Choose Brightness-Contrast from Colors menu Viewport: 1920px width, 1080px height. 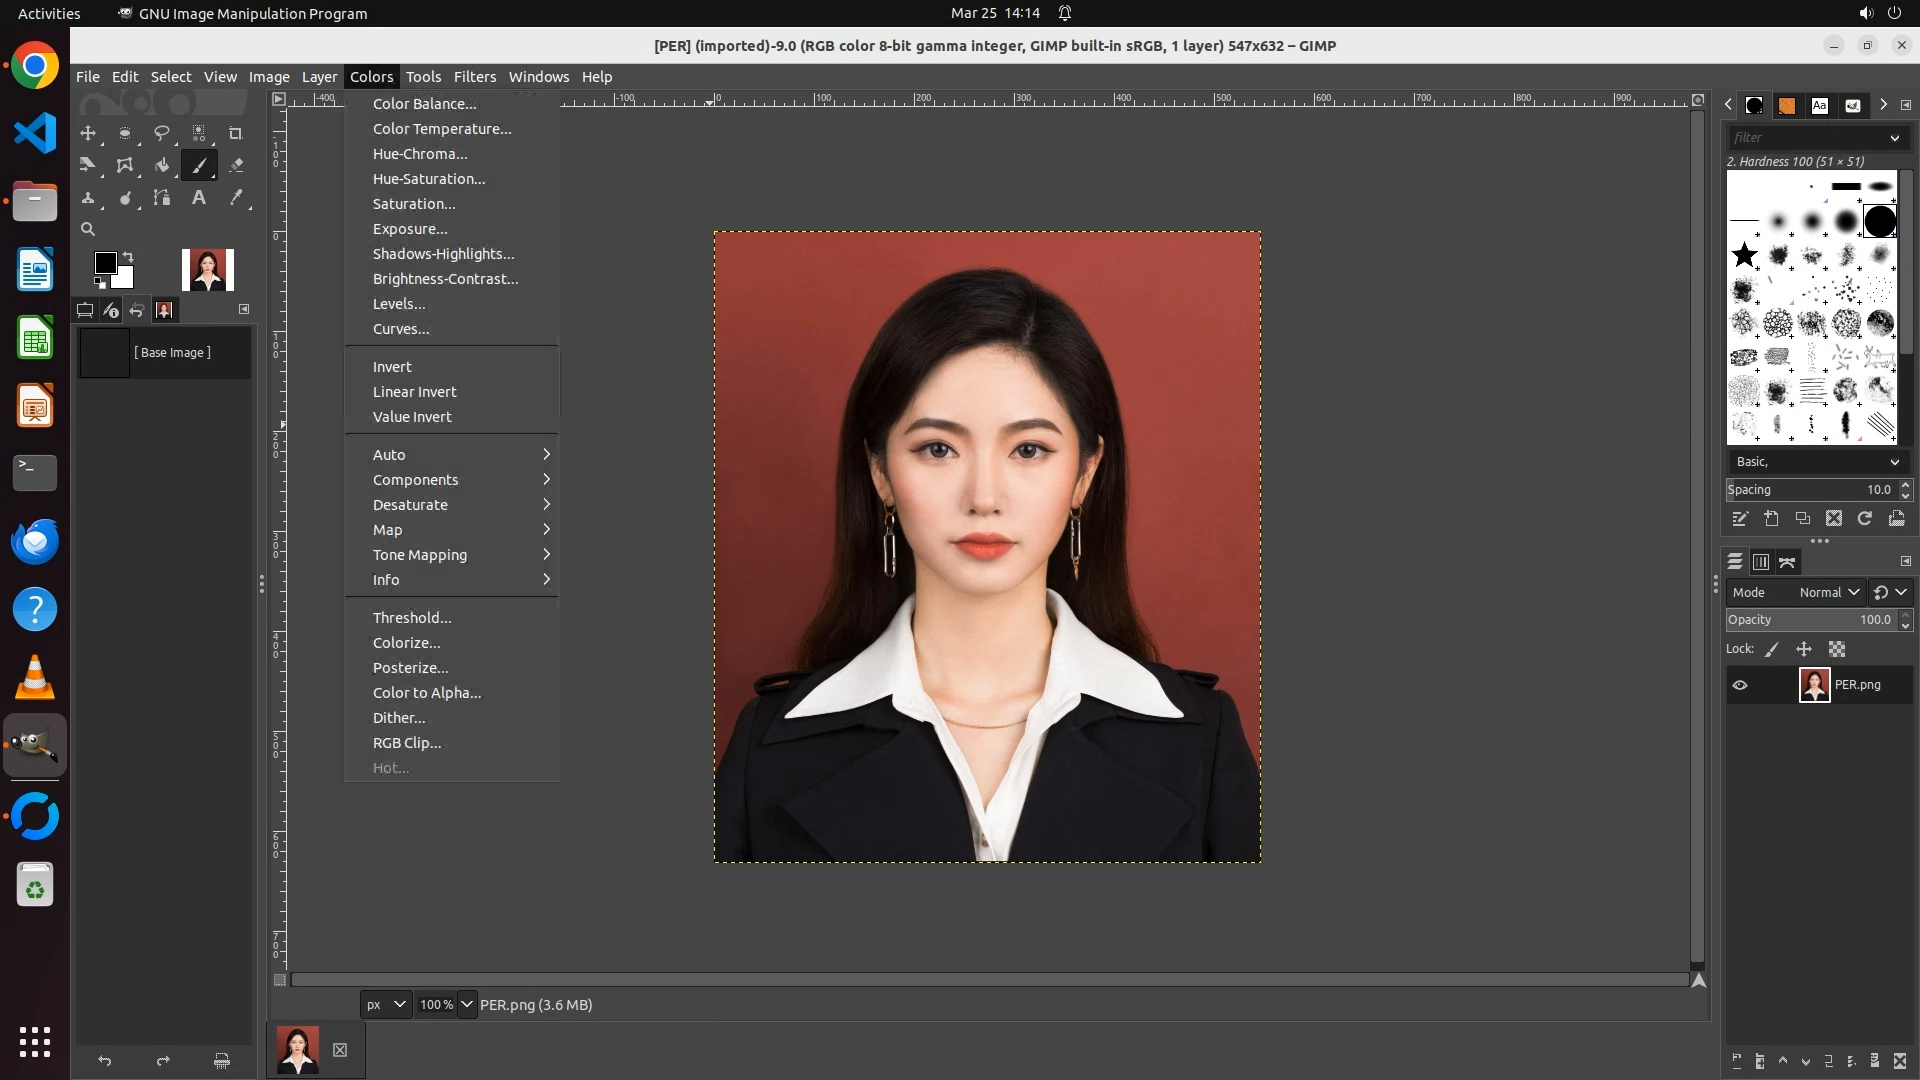[445, 279]
